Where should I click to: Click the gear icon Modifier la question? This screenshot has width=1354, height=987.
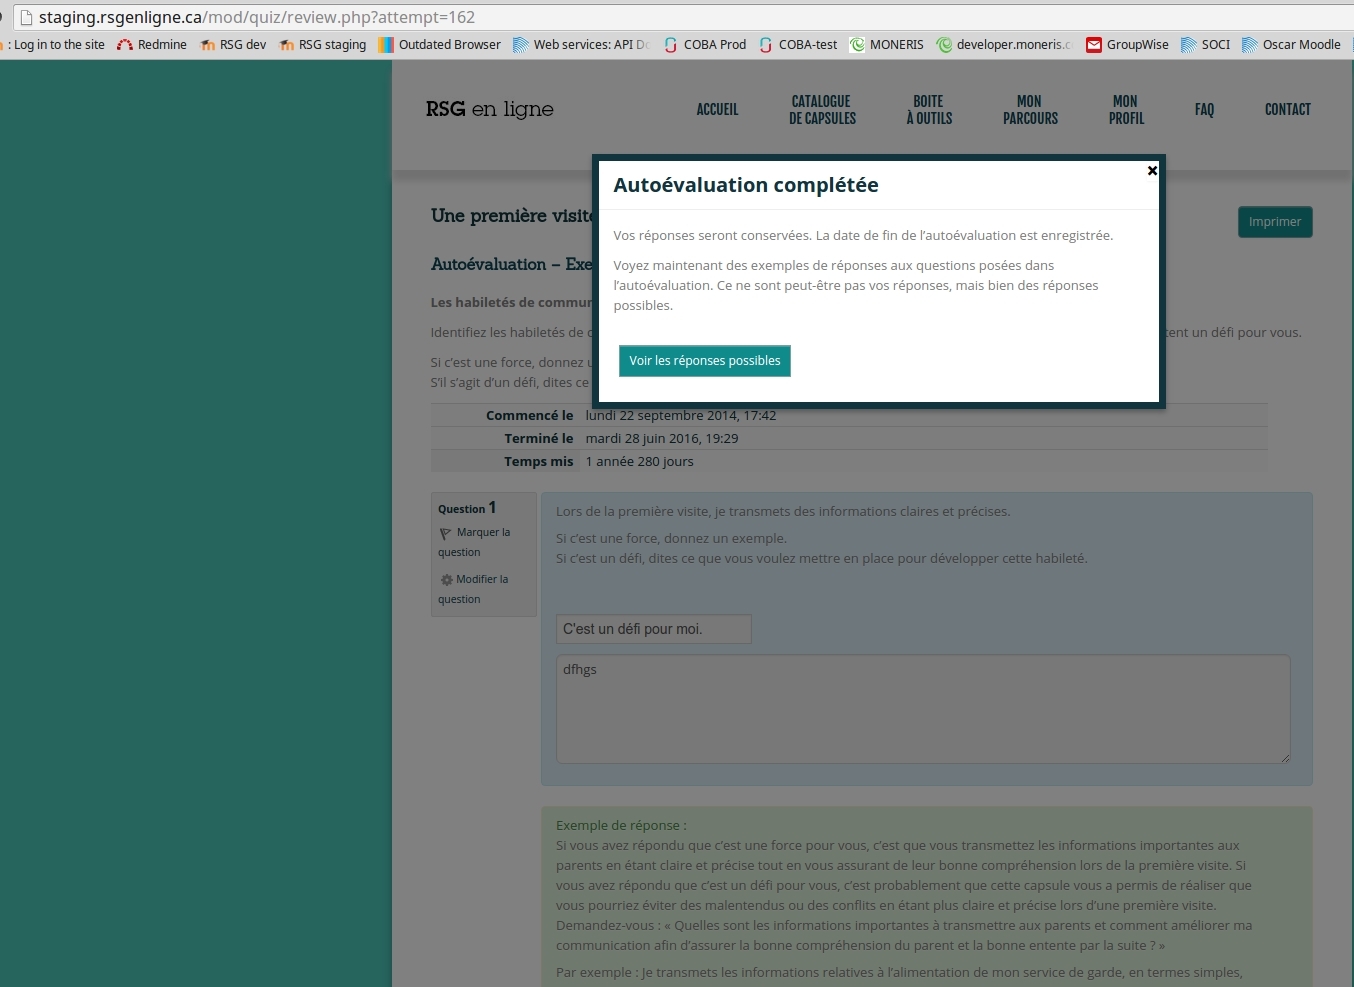tap(446, 580)
